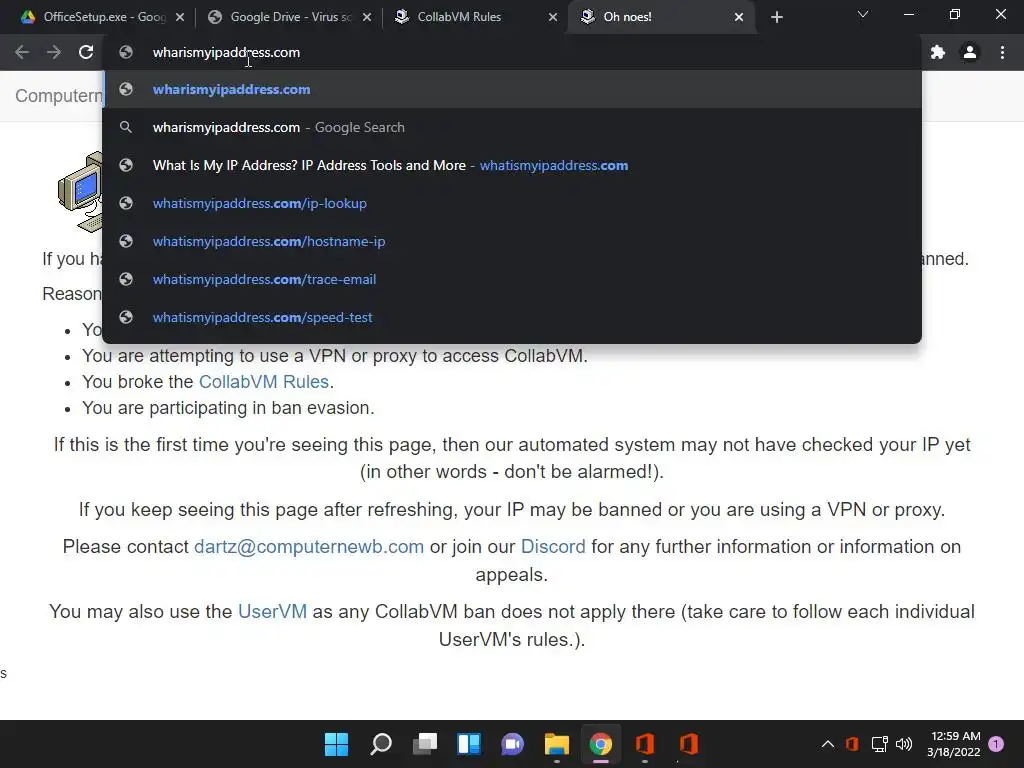Go back using the back arrow

[22, 52]
